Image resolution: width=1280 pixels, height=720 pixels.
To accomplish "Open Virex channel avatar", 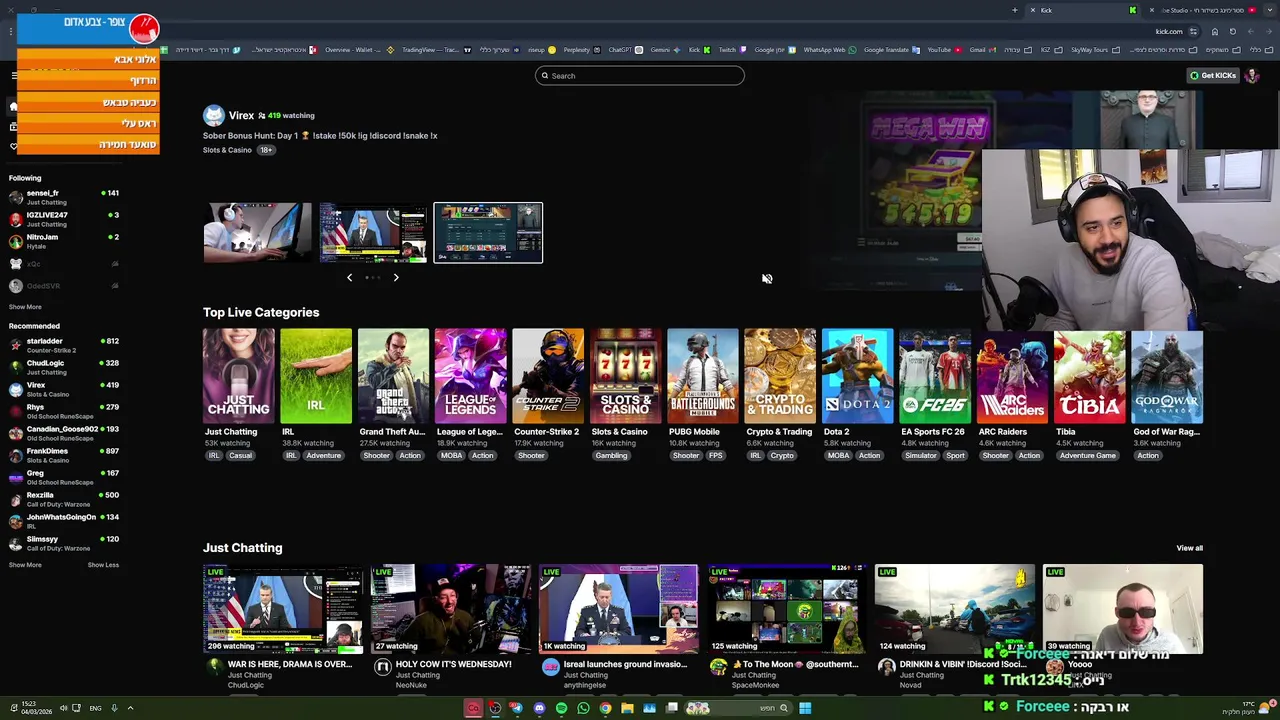I will (x=213, y=115).
